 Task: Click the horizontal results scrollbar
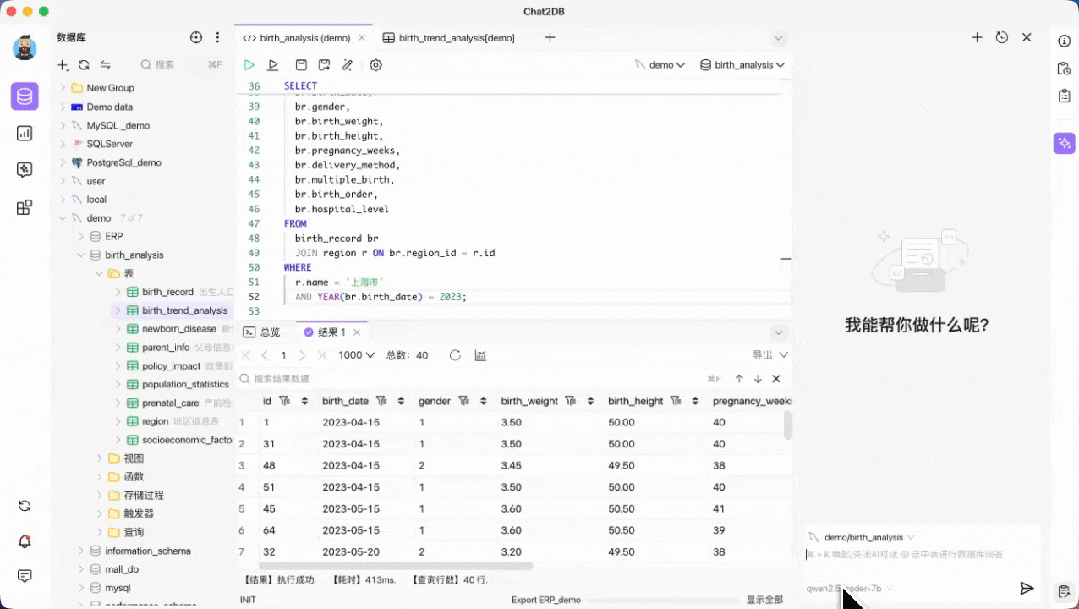point(396,566)
